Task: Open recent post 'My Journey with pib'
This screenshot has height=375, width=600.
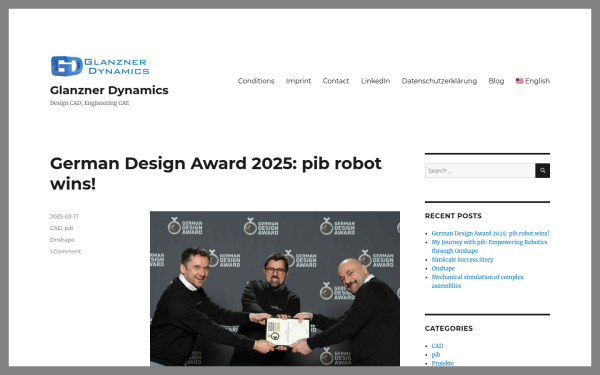Action: coord(489,246)
